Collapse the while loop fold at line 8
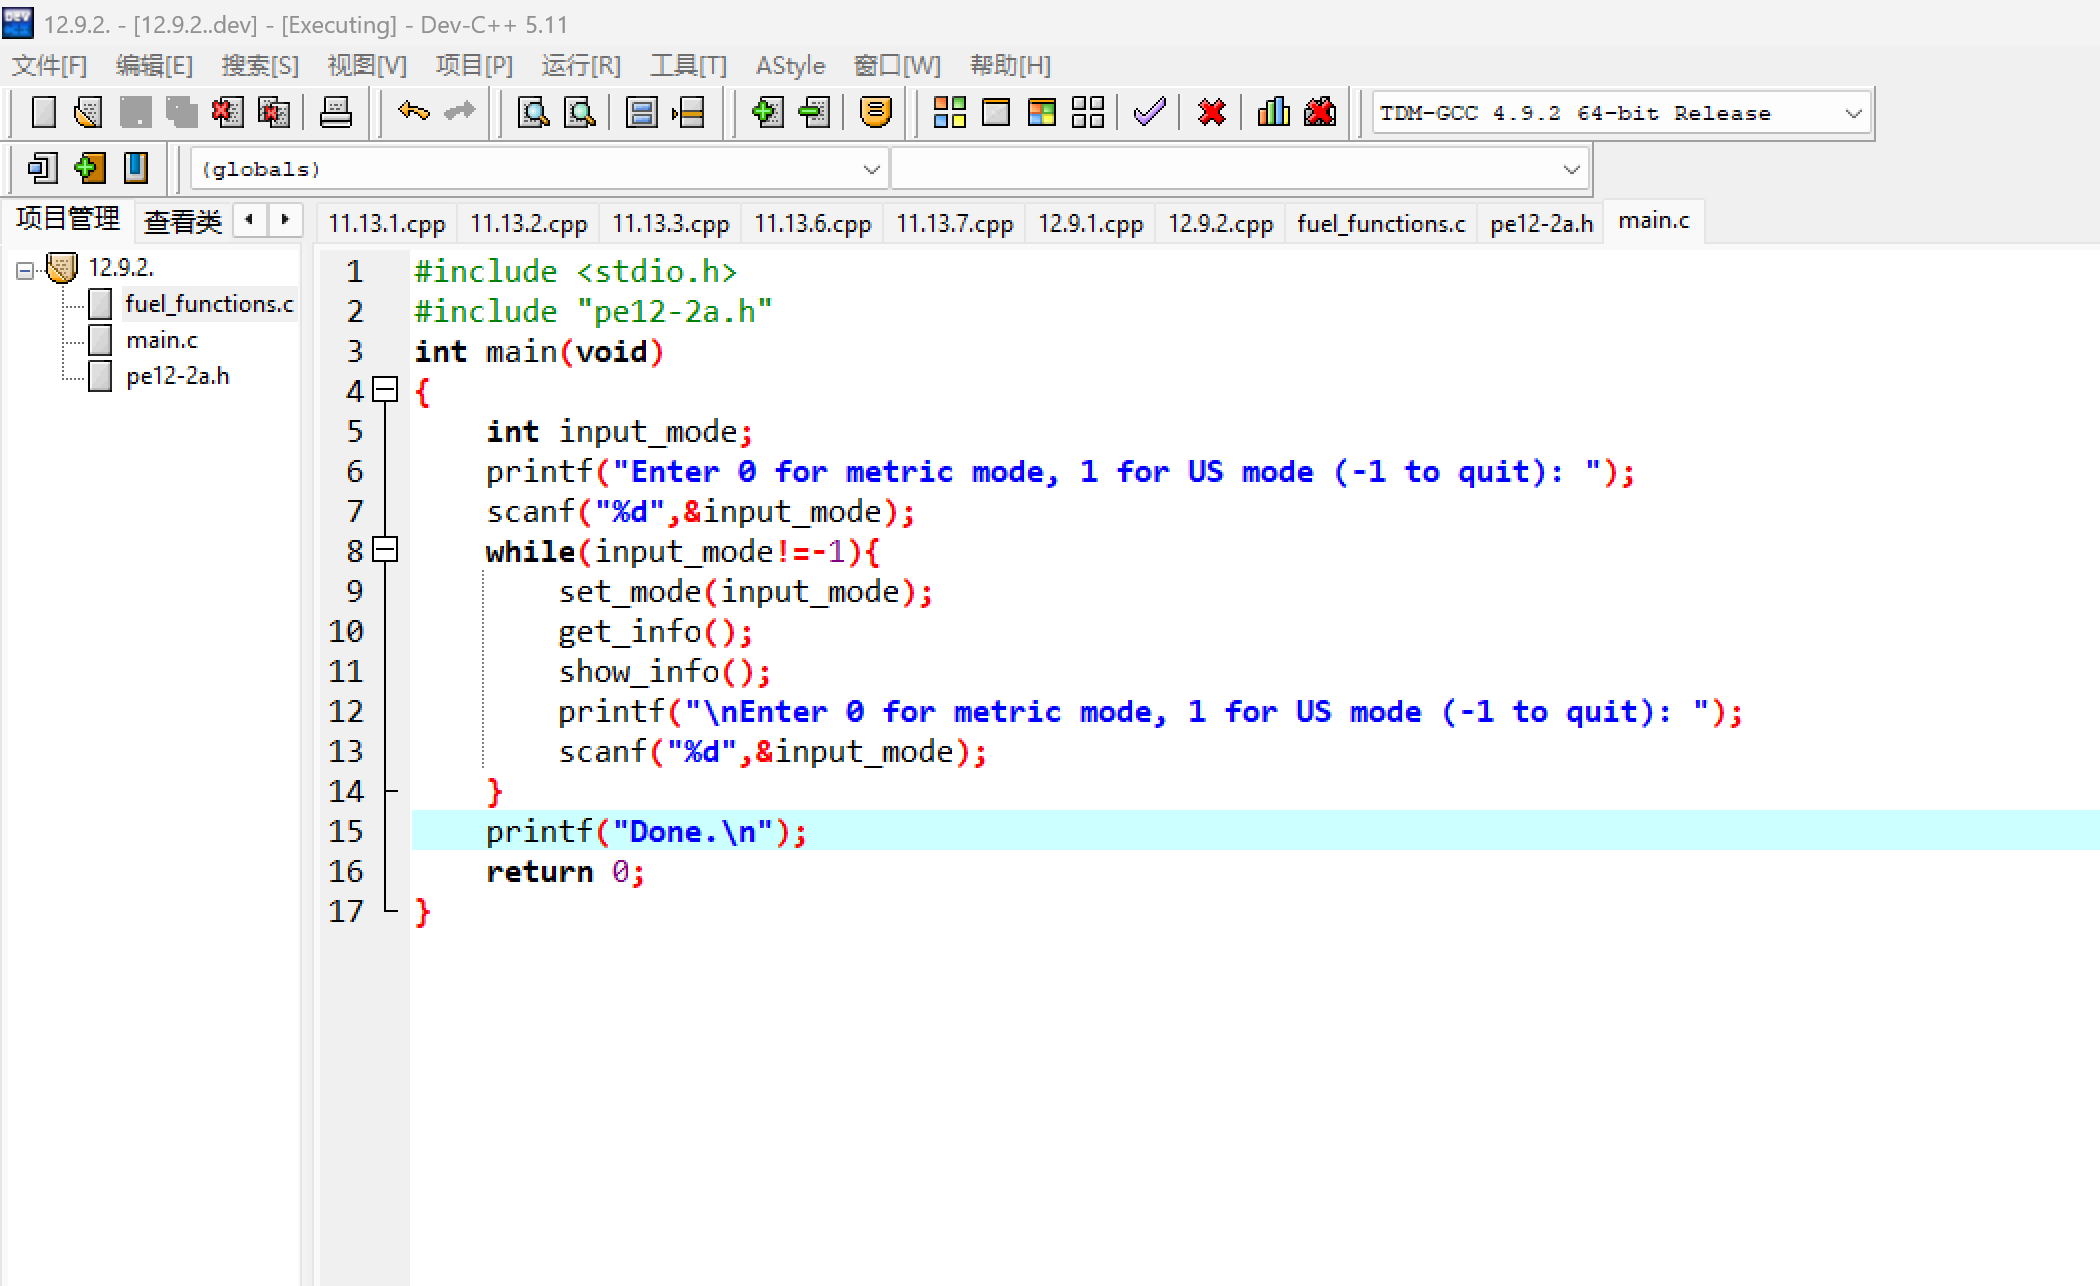The image size is (2100, 1286). pos(385,550)
